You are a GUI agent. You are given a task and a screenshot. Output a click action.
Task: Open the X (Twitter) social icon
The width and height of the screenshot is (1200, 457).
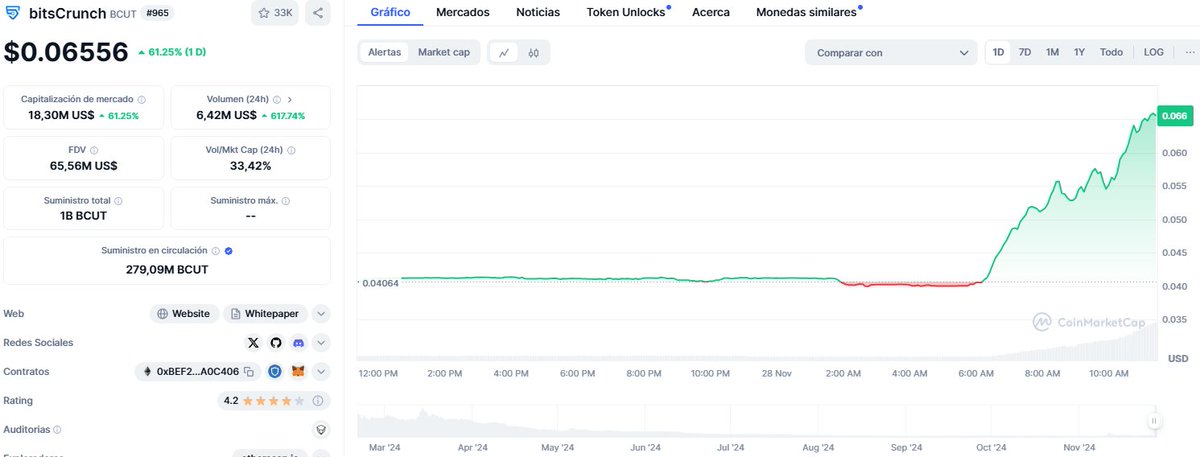click(254, 343)
